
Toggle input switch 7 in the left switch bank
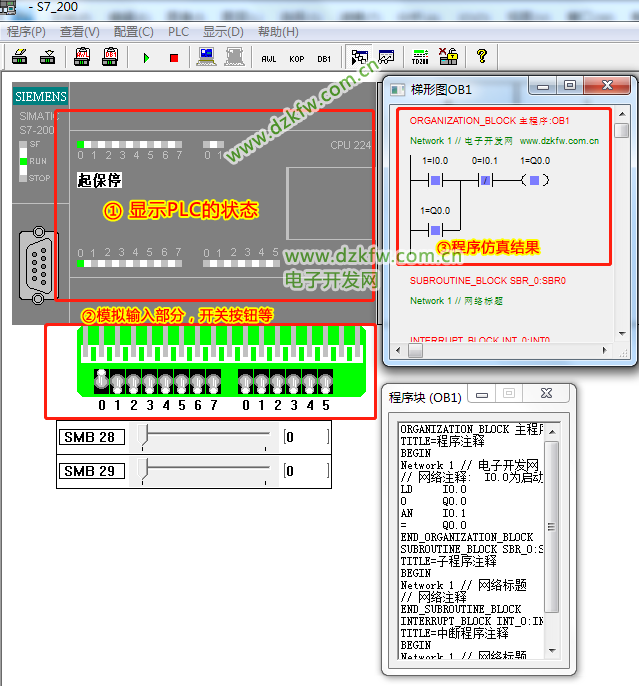tap(213, 382)
